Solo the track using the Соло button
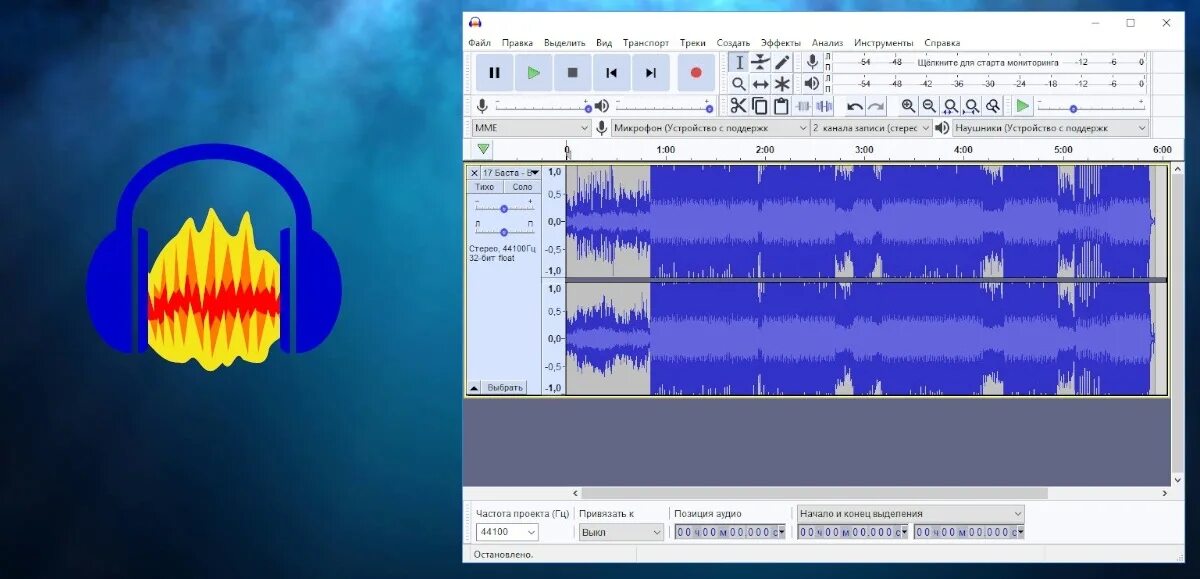The image size is (1200, 579). [x=521, y=187]
